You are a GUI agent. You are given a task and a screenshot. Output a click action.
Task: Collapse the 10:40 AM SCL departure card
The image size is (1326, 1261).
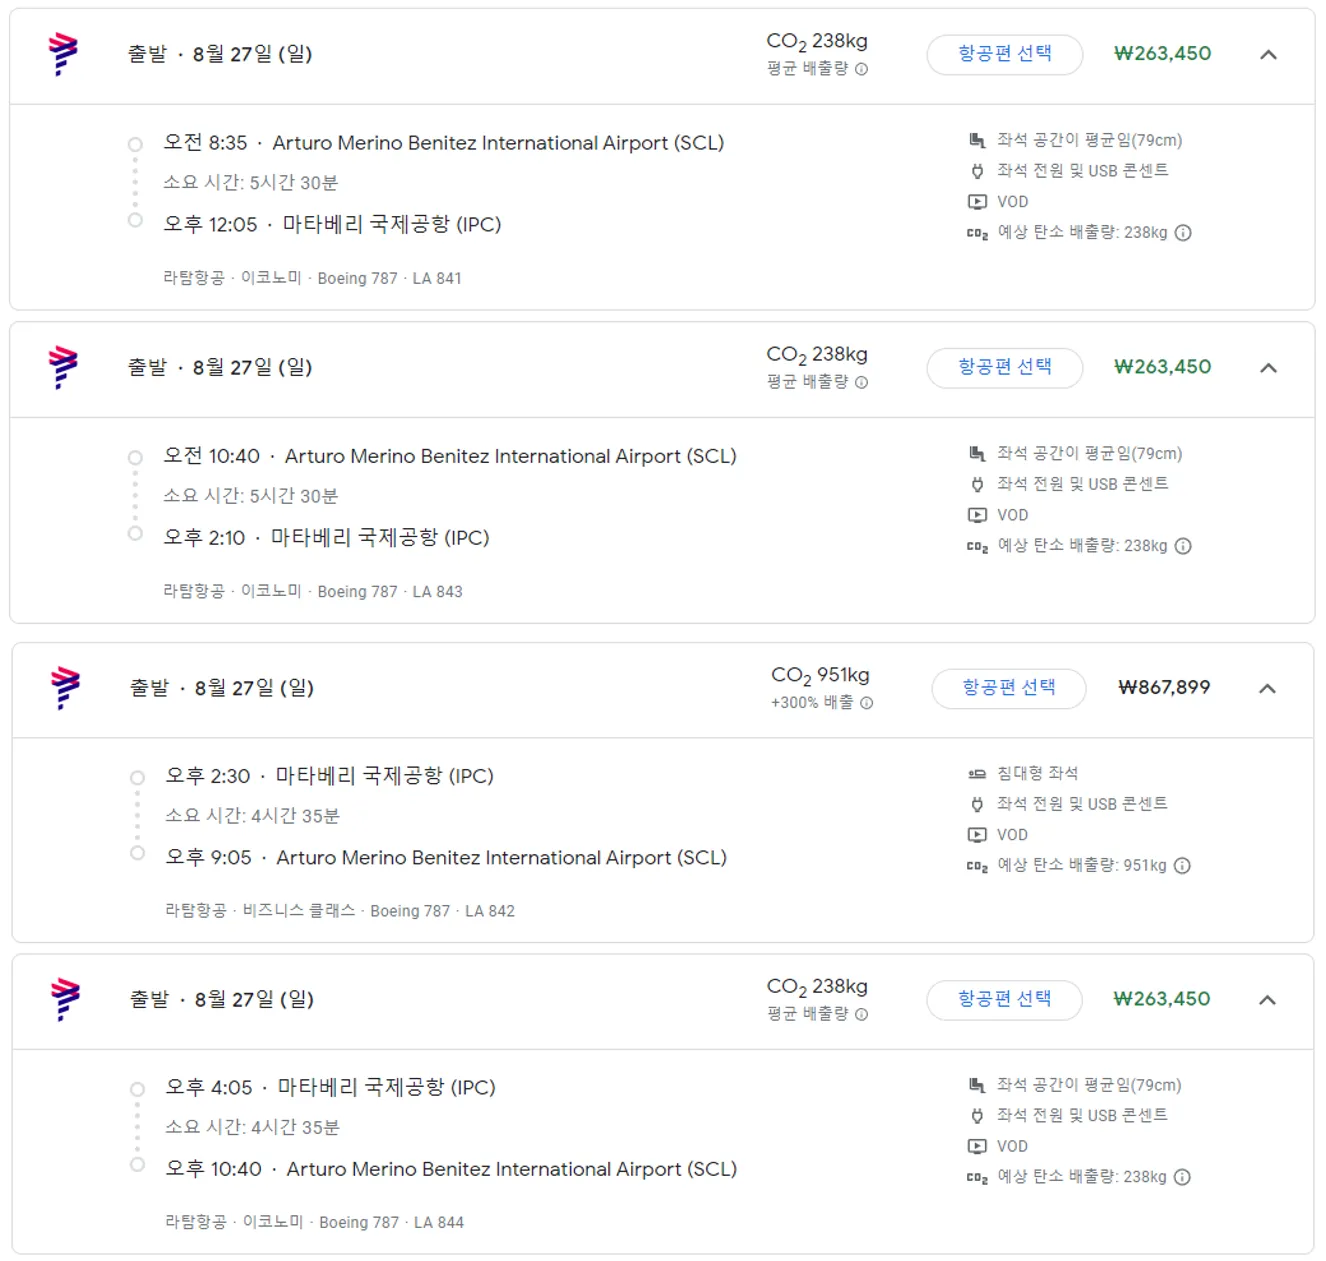(1268, 368)
